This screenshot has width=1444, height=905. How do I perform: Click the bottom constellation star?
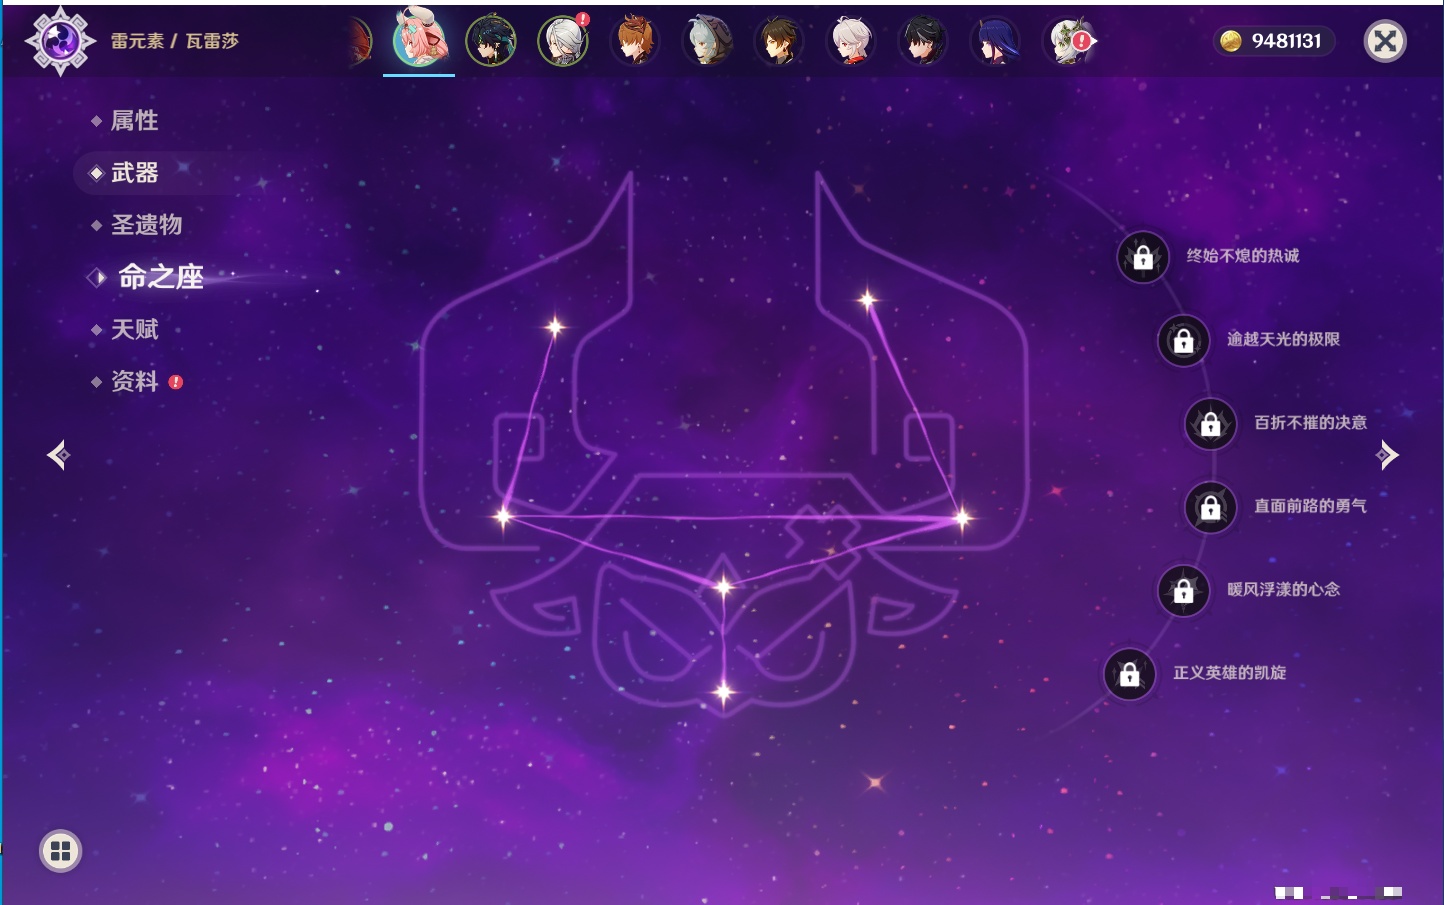[723, 691]
